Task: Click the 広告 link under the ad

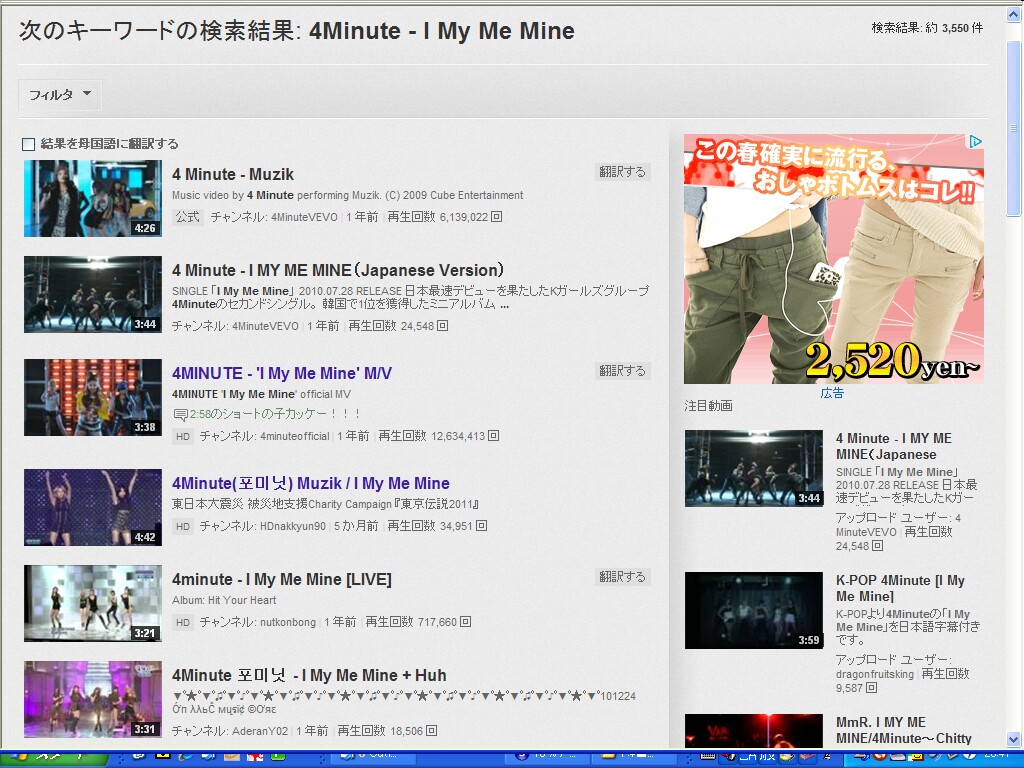Action: pos(832,393)
